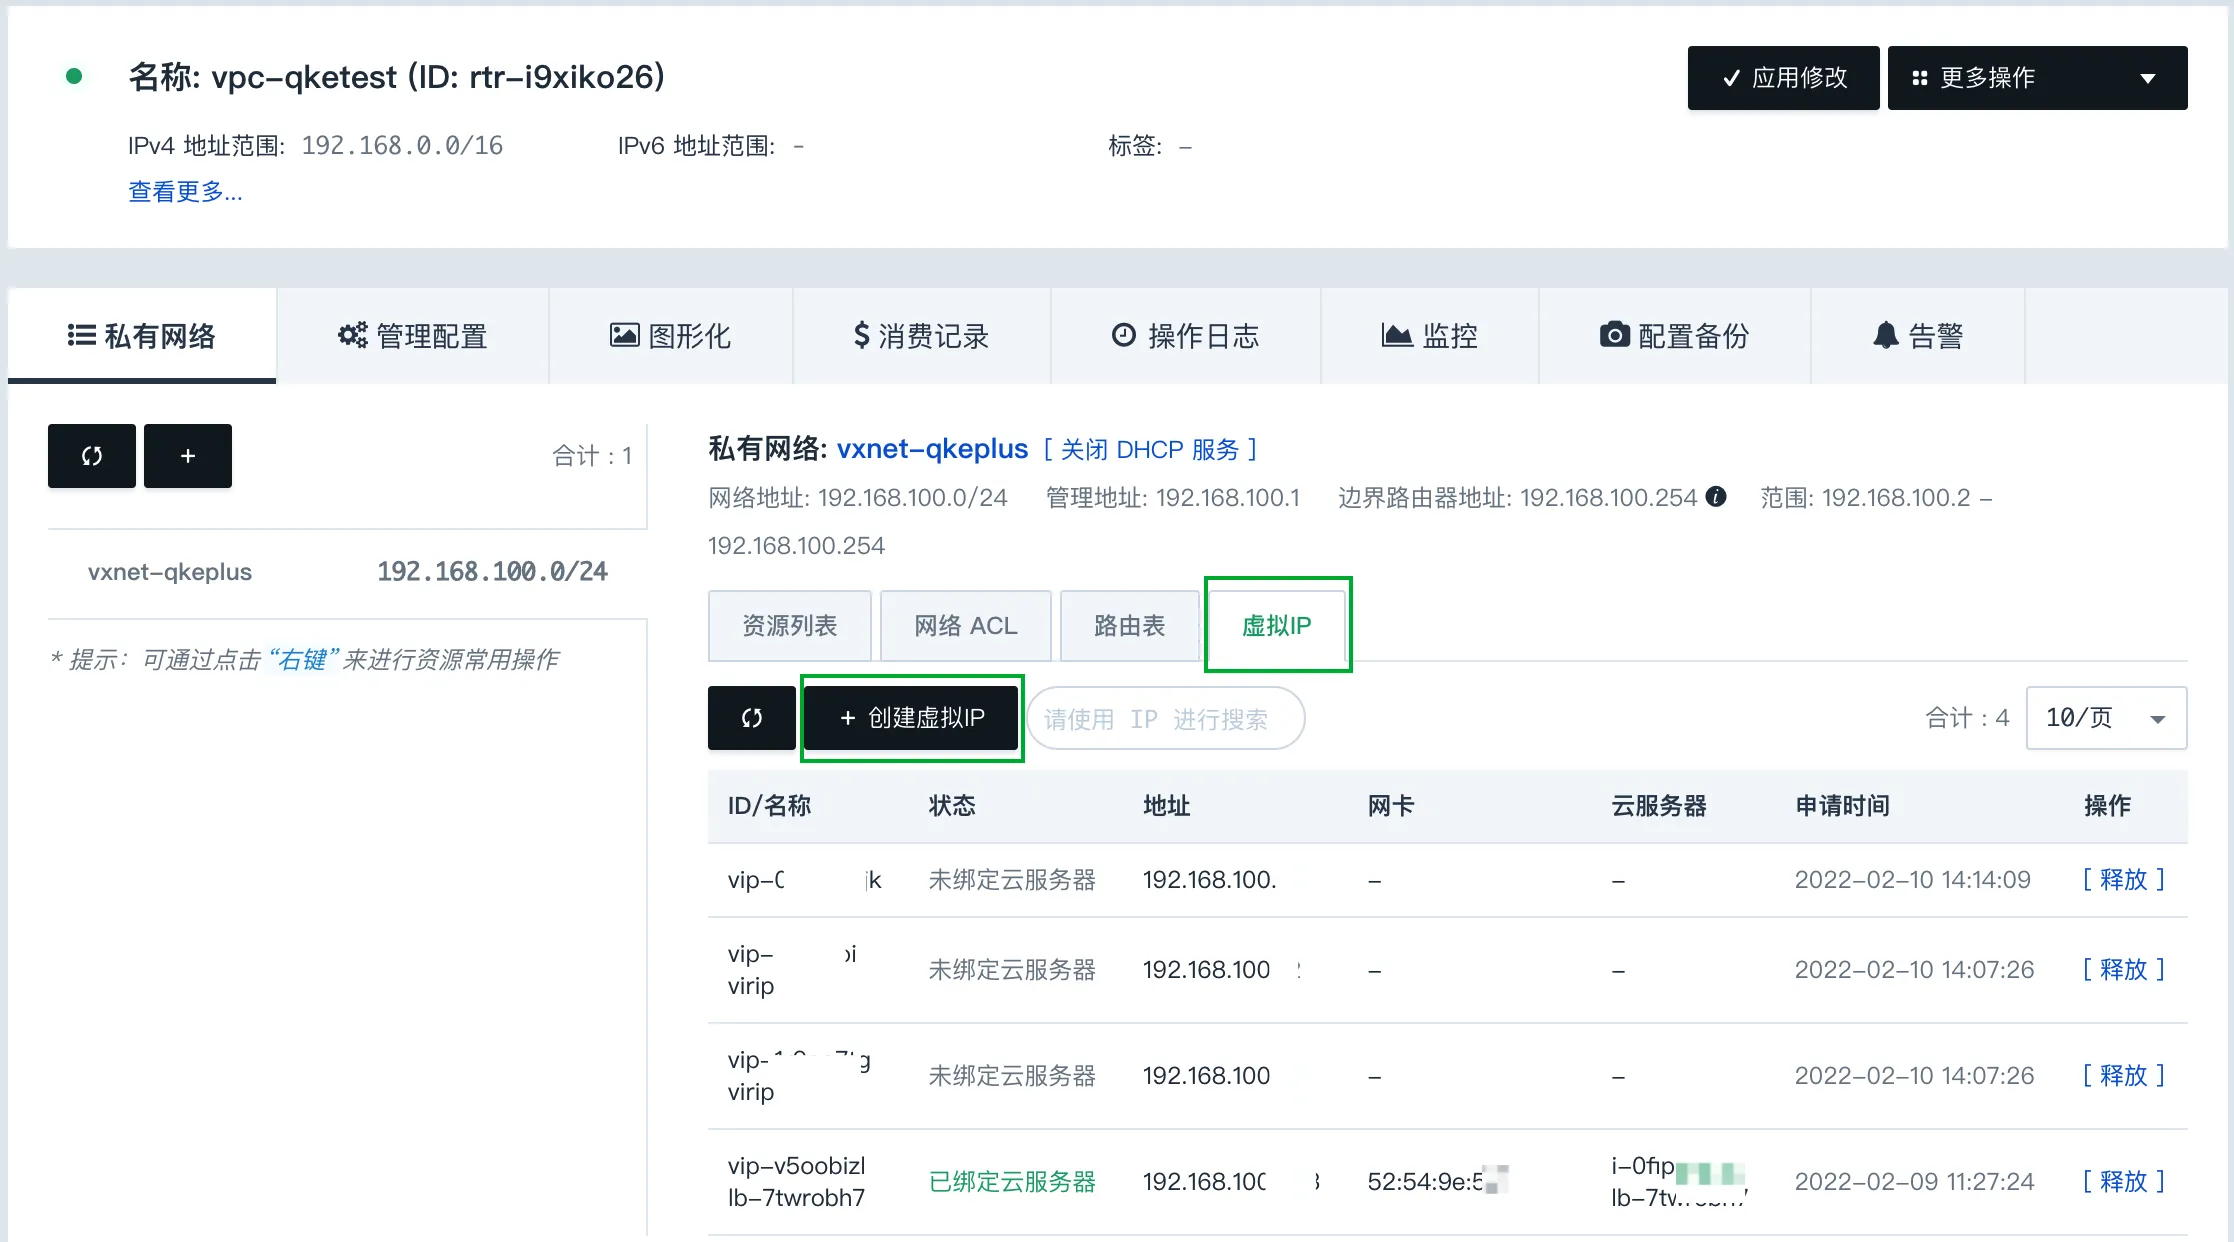Click 关闭 DHCP 服务 link

tap(1150, 450)
